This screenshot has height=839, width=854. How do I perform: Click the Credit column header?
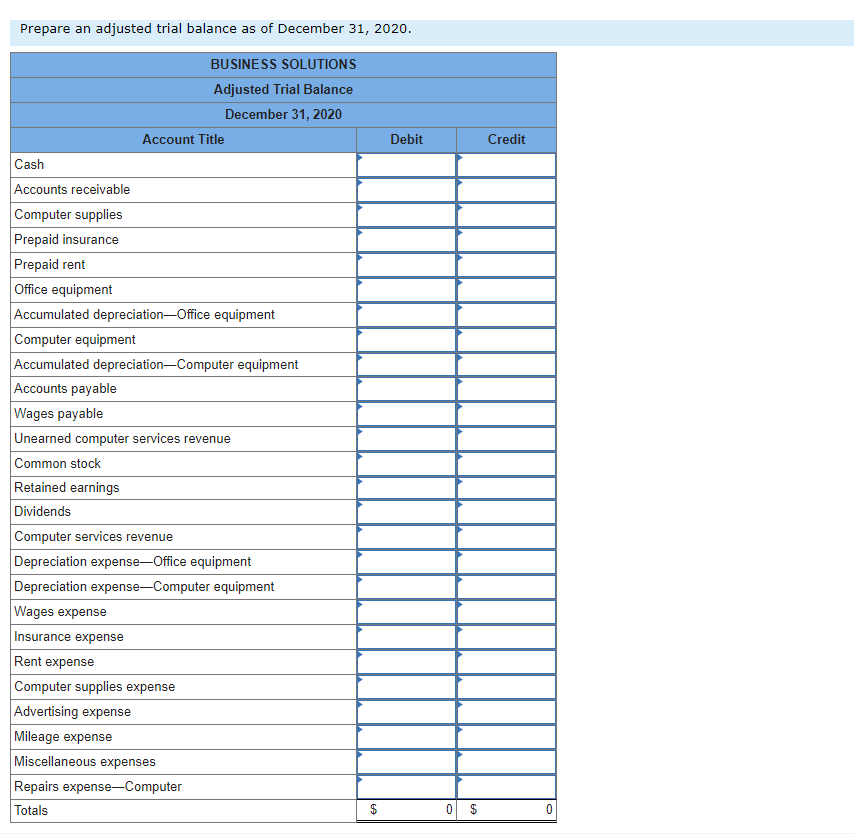point(507,140)
